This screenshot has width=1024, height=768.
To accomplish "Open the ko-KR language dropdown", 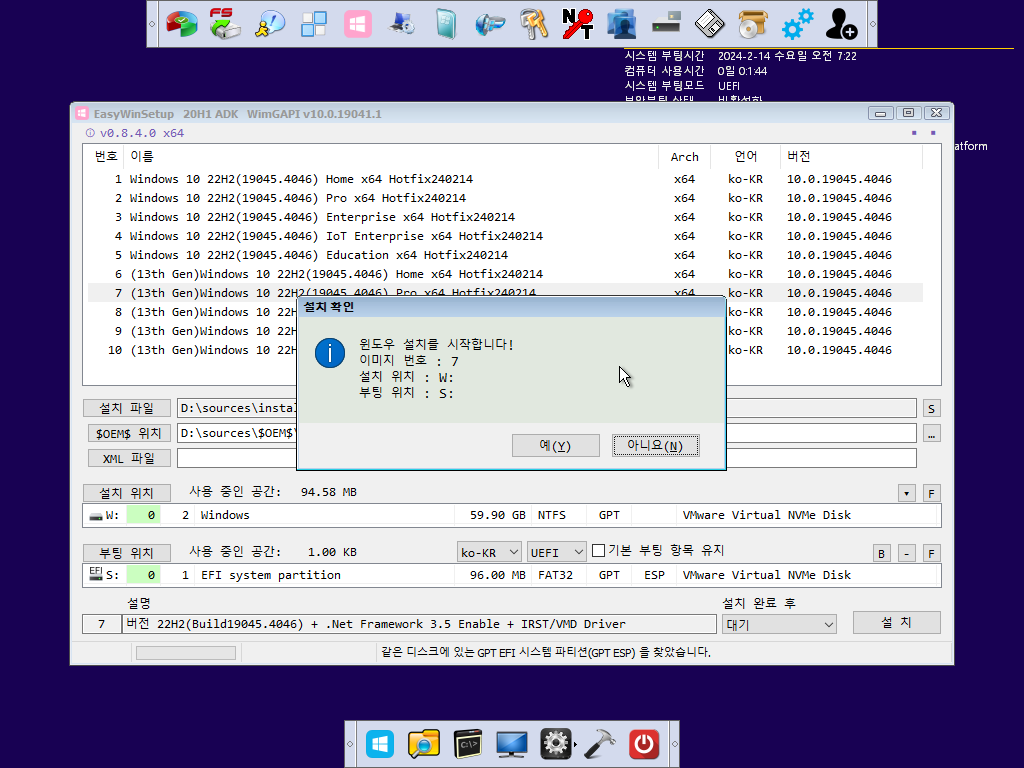I will click(x=489, y=552).
